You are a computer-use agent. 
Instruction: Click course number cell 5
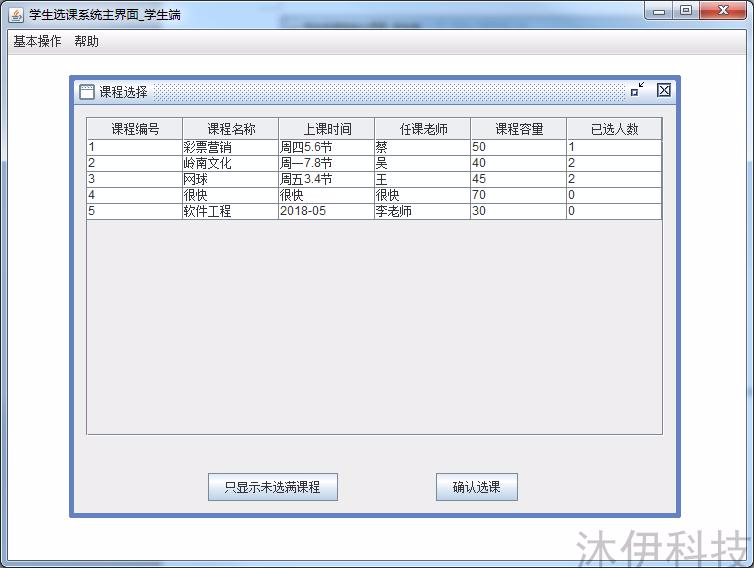(x=135, y=211)
